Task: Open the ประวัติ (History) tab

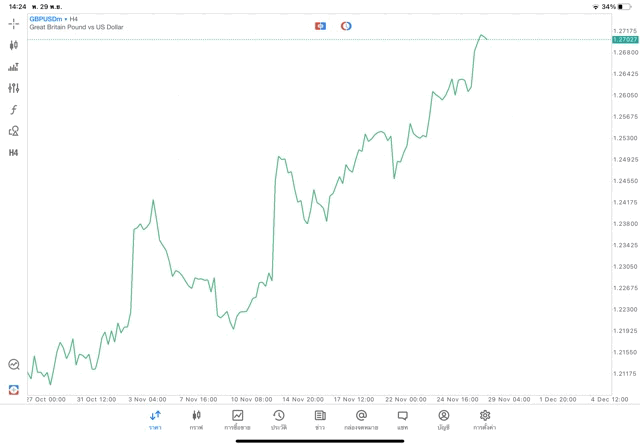Action: 279,419
